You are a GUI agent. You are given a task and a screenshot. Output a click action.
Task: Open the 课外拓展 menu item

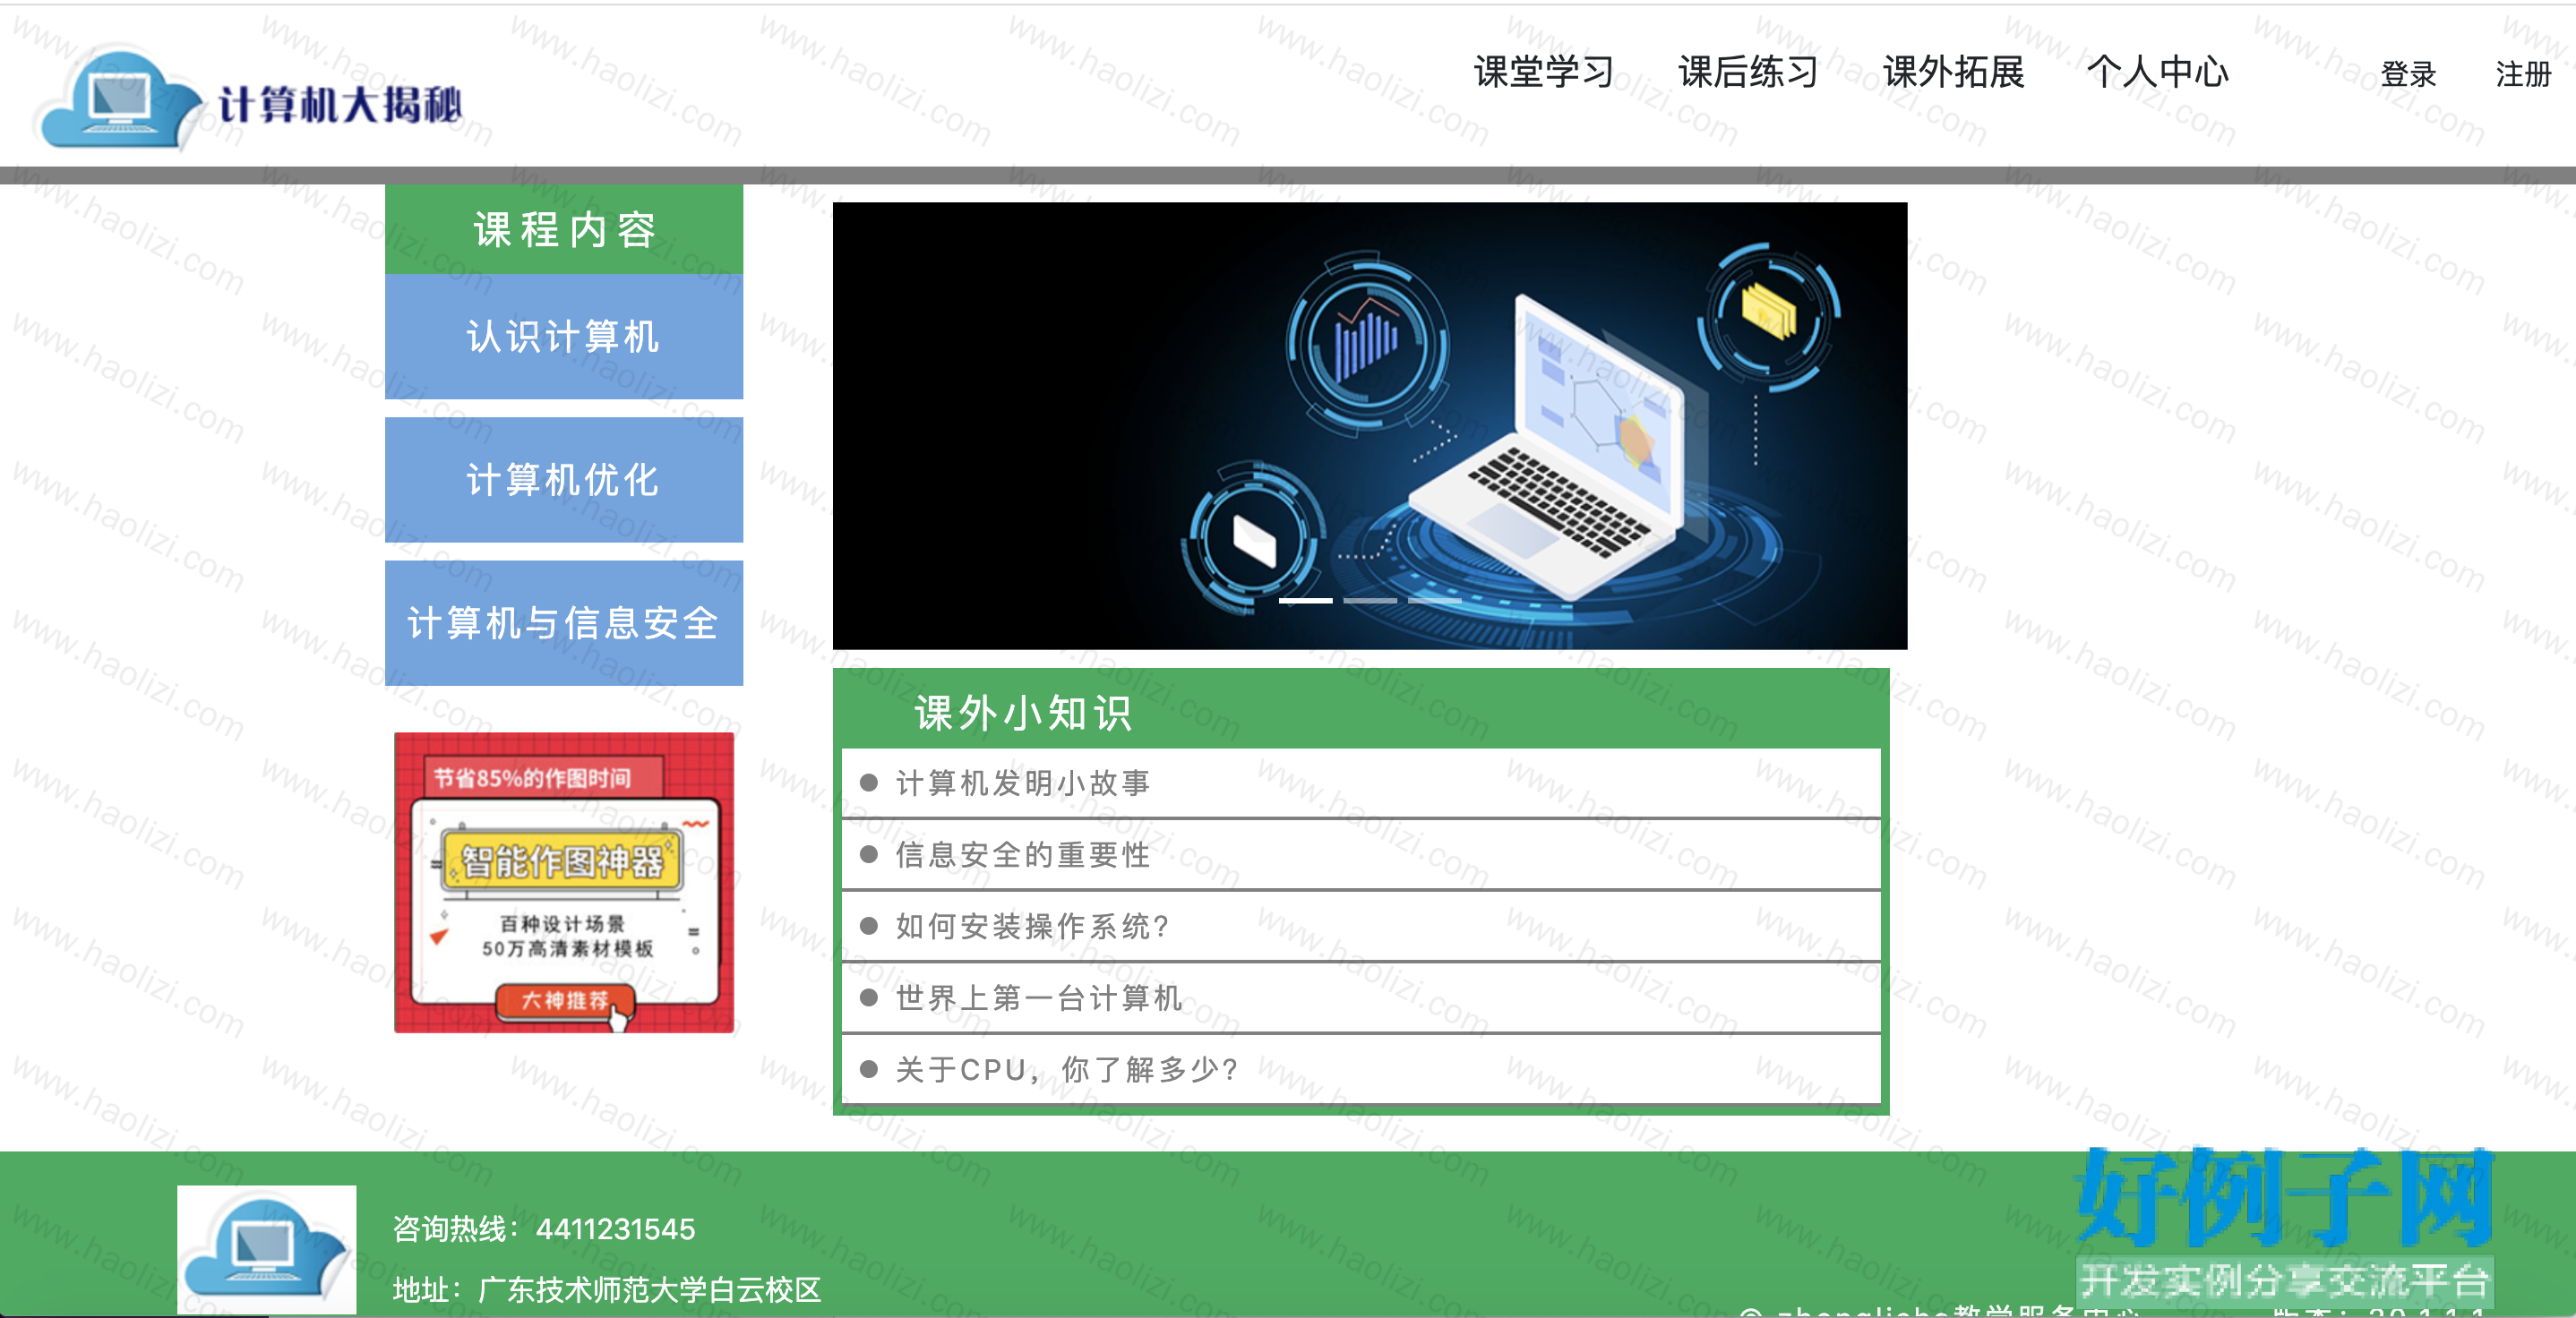coord(1953,72)
